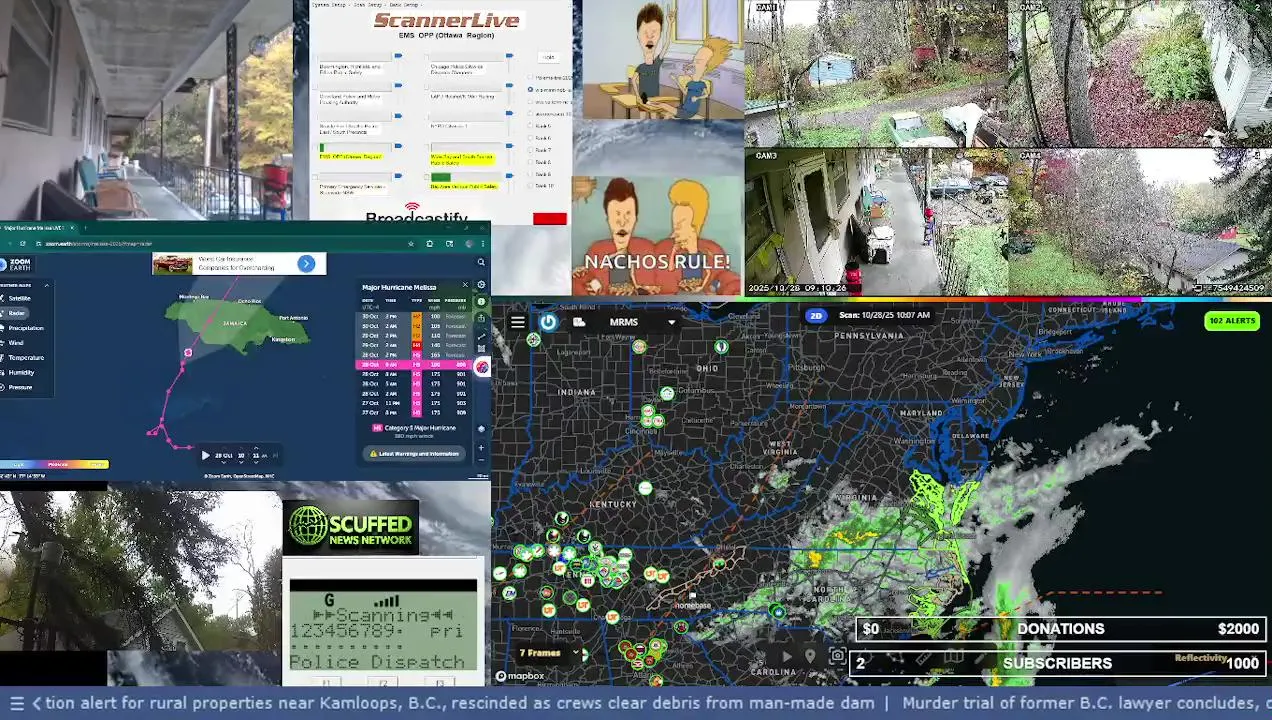Click the top-right button in ScannerLive
The width and height of the screenshot is (1272, 720).
coord(548,57)
